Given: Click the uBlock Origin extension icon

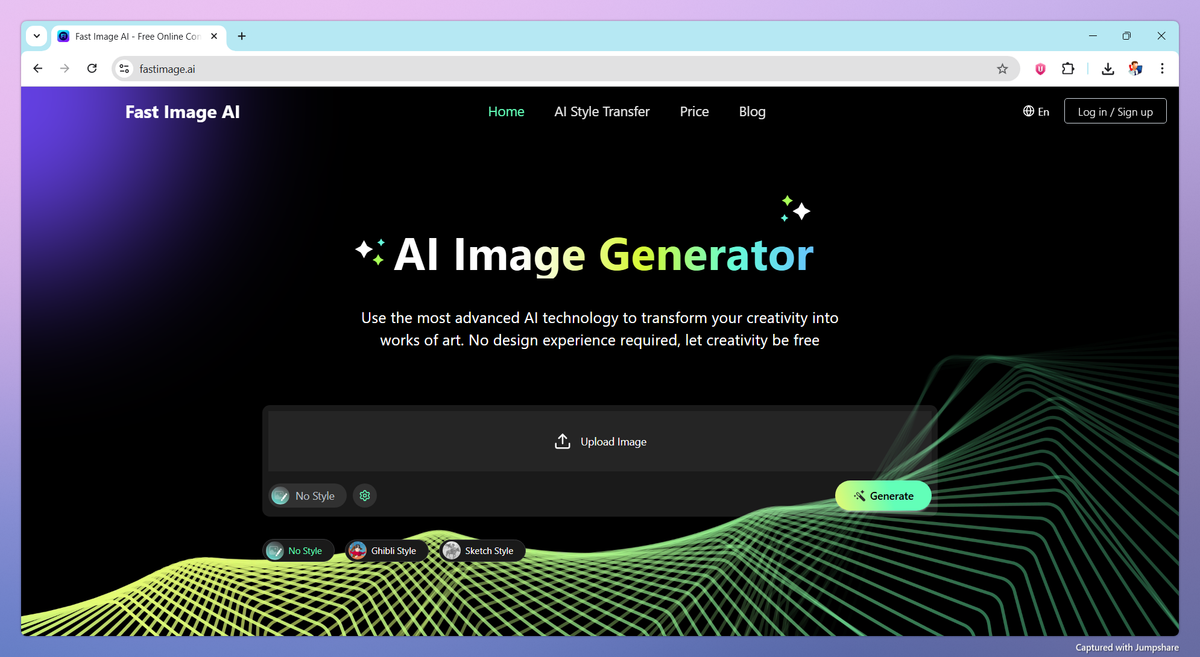Looking at the screenshot, I should pyautogui.click(x=1040, y=69).
